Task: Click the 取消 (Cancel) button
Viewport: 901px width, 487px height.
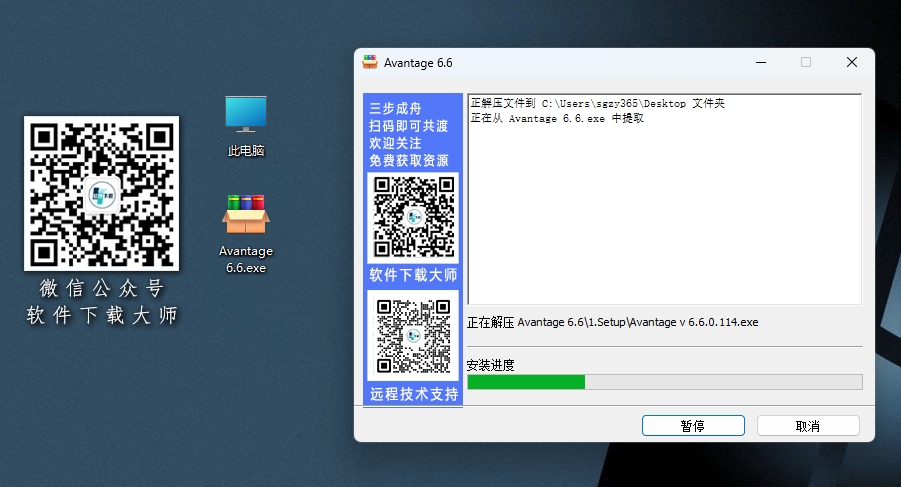Action: (808, 426)
